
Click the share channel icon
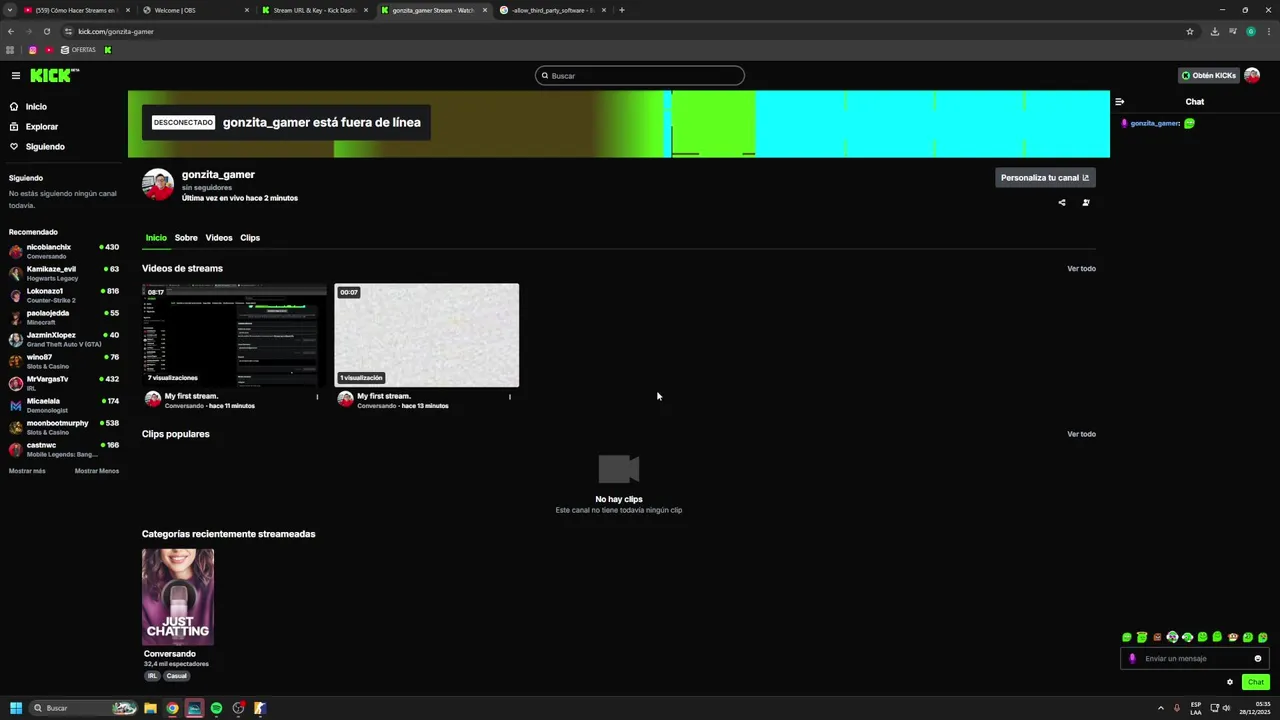[x=1062, y=203]
